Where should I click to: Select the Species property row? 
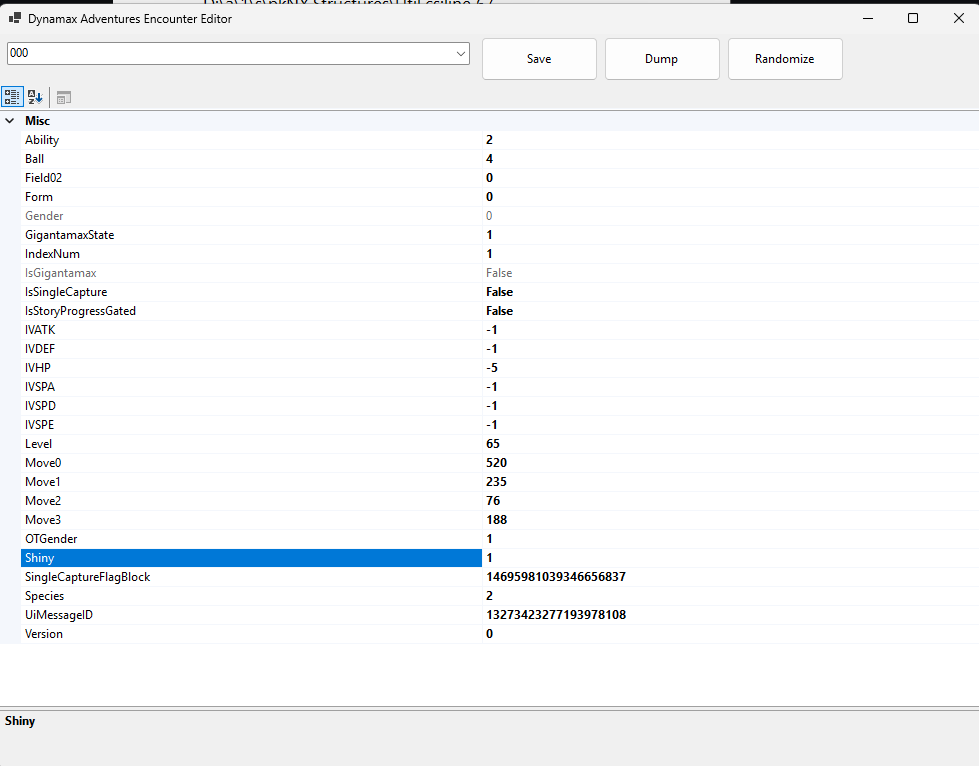[44, 596]
